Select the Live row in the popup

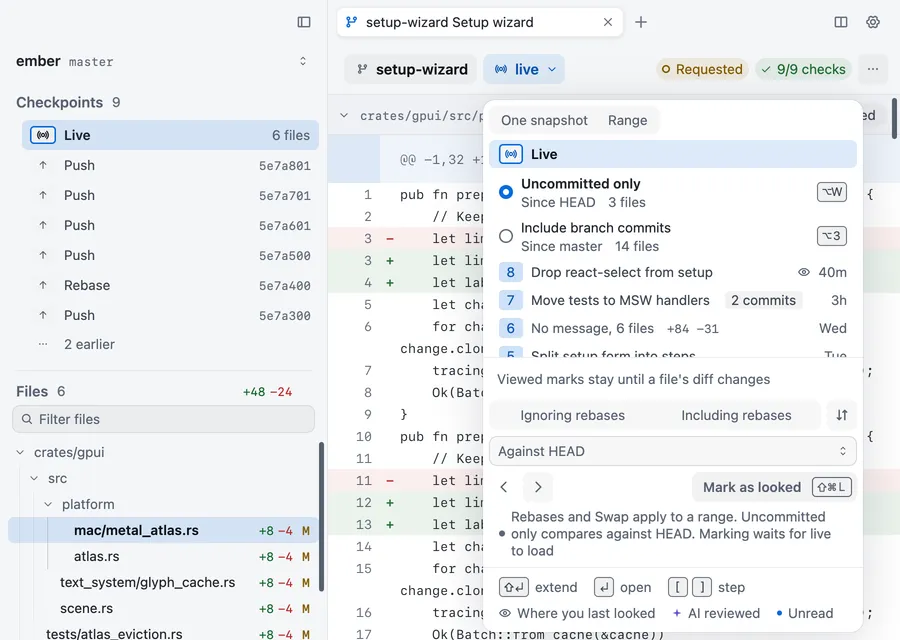pos(673,154)
